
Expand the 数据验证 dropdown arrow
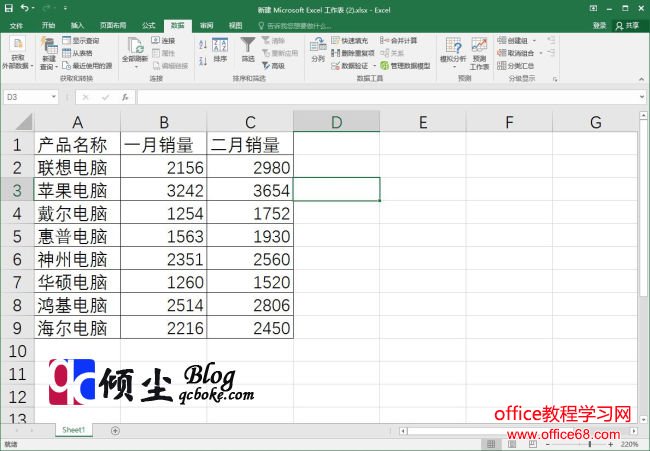point(374,66)
